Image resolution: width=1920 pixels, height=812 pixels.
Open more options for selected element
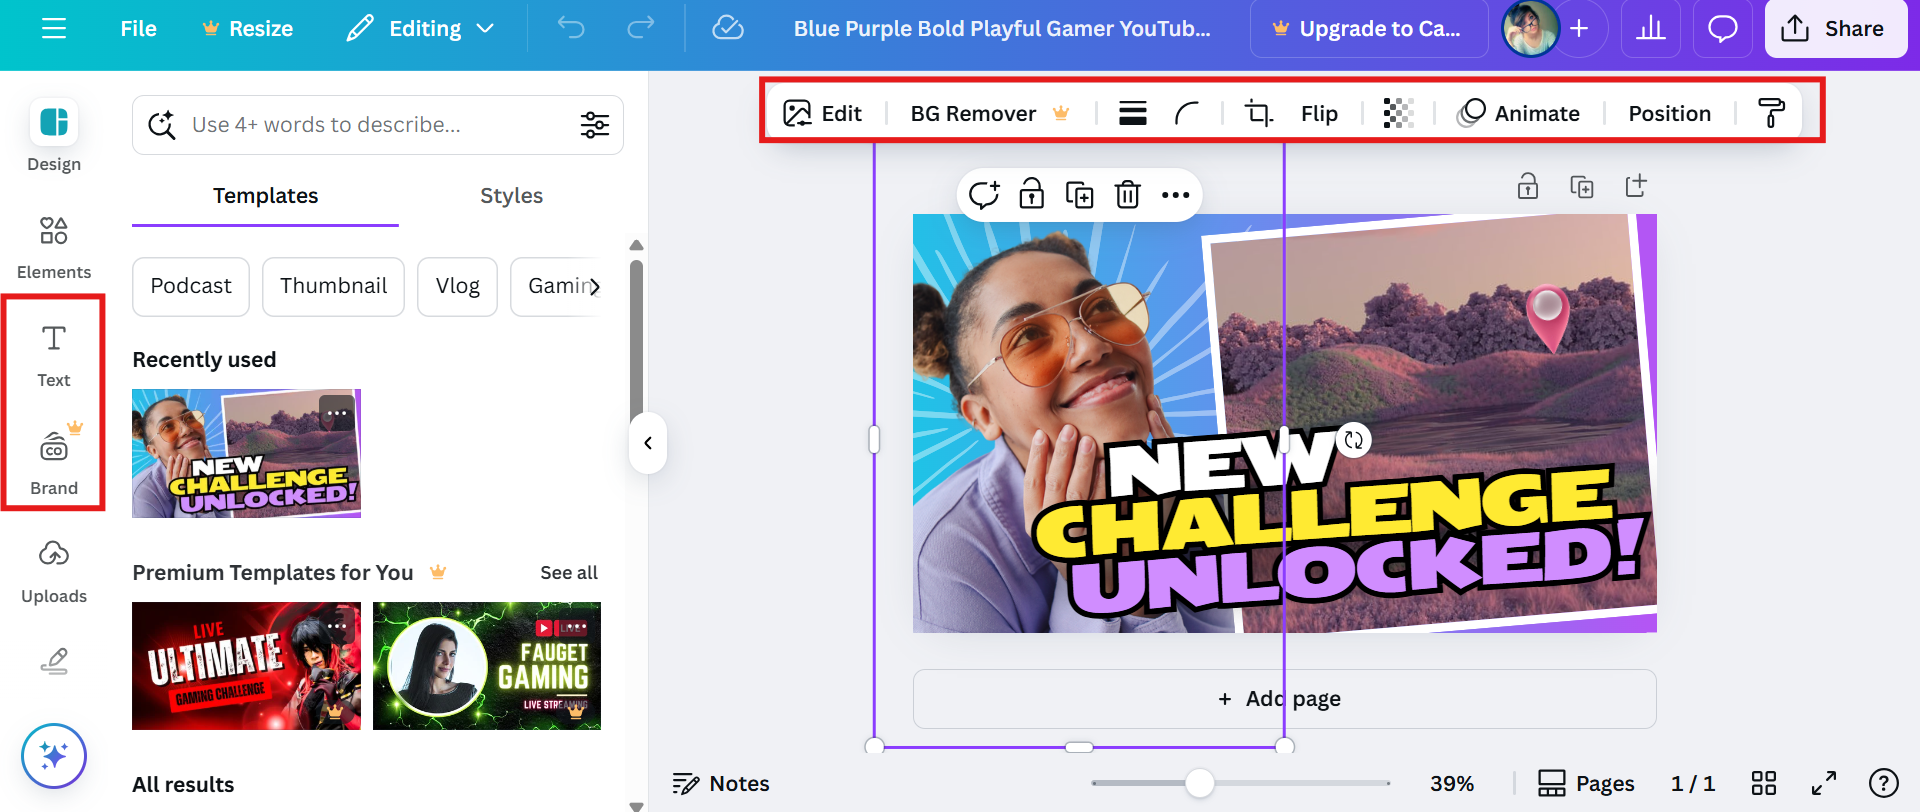pyautogui.click(x=1175, y=194)
